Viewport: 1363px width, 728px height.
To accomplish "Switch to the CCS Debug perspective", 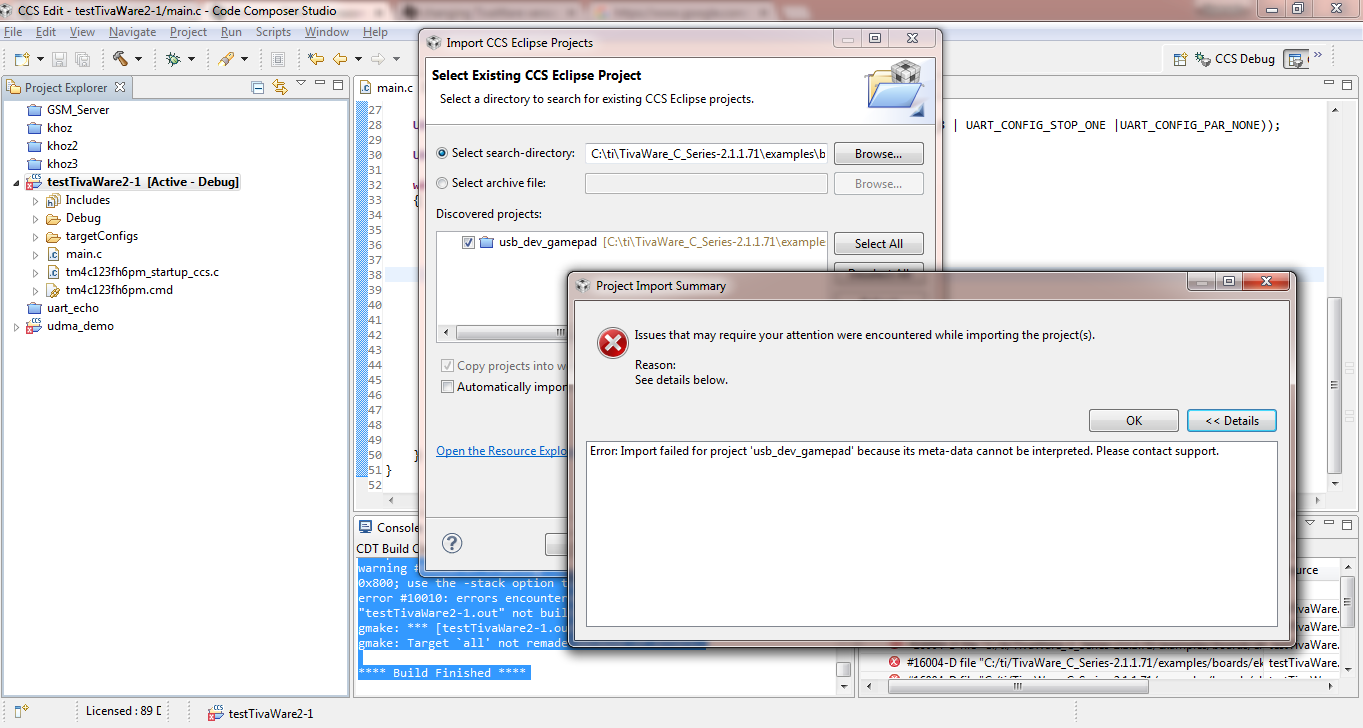I will coord(1235,59).
